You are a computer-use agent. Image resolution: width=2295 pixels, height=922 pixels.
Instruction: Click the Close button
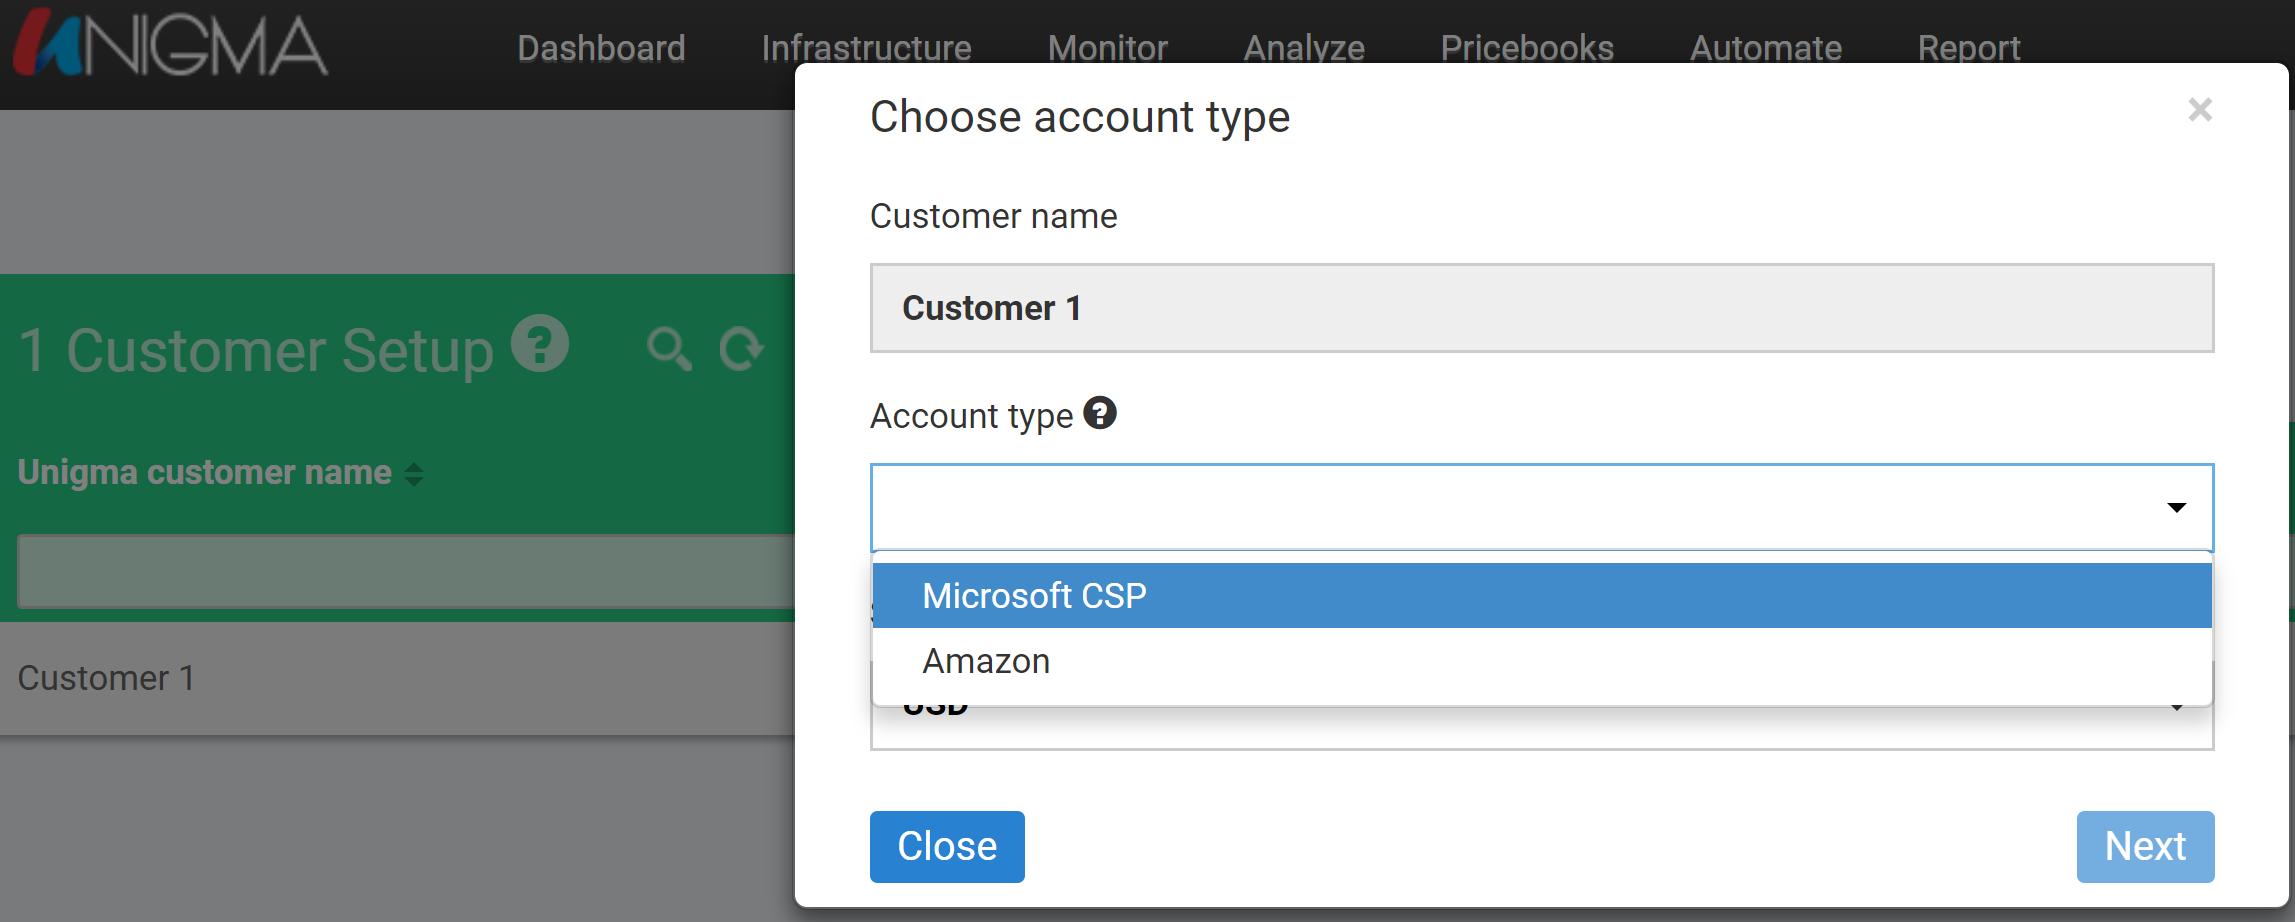(x=947, y=847)
